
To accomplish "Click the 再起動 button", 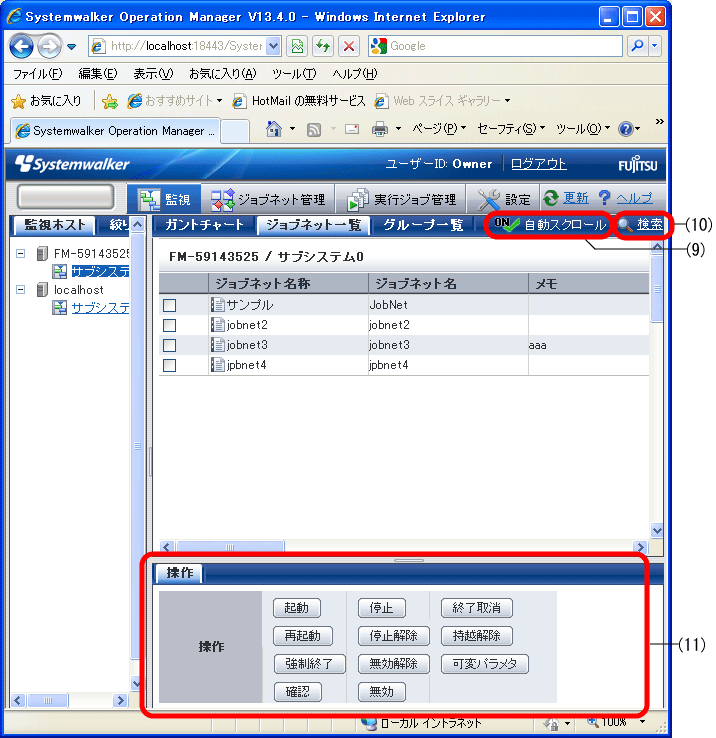I will (x=303, y=636).
